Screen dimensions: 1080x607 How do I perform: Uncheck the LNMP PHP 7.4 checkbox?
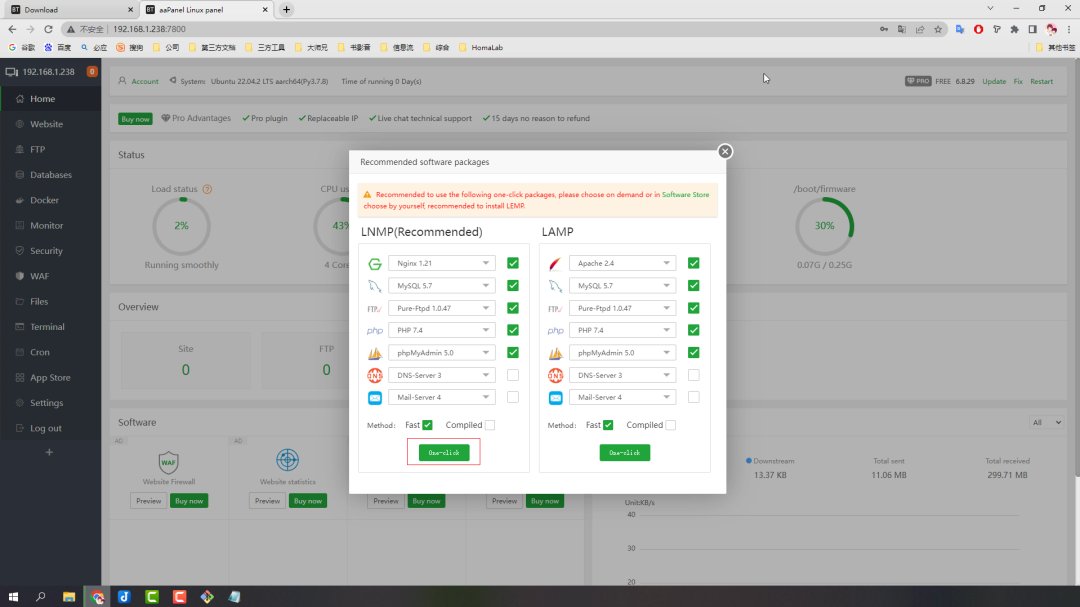pyautogui.click(x=512, y=330)
